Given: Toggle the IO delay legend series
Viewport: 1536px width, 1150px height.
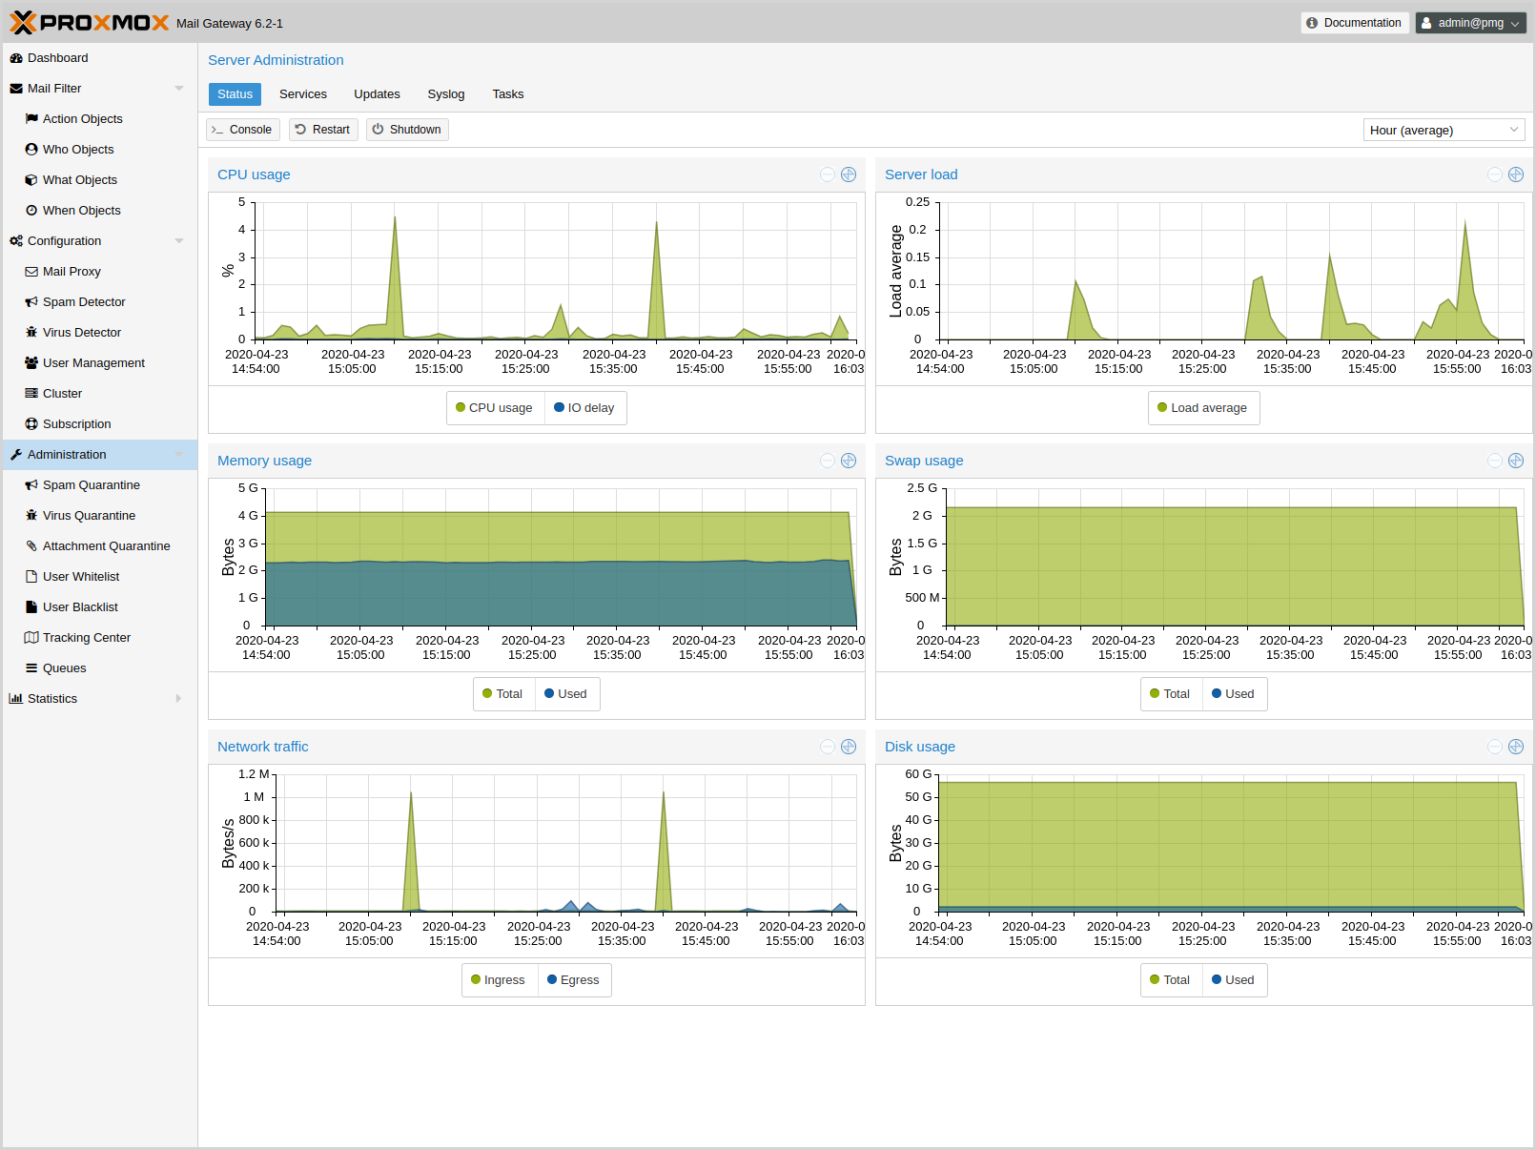Looking at the screenshot, I should coord(585,408).
